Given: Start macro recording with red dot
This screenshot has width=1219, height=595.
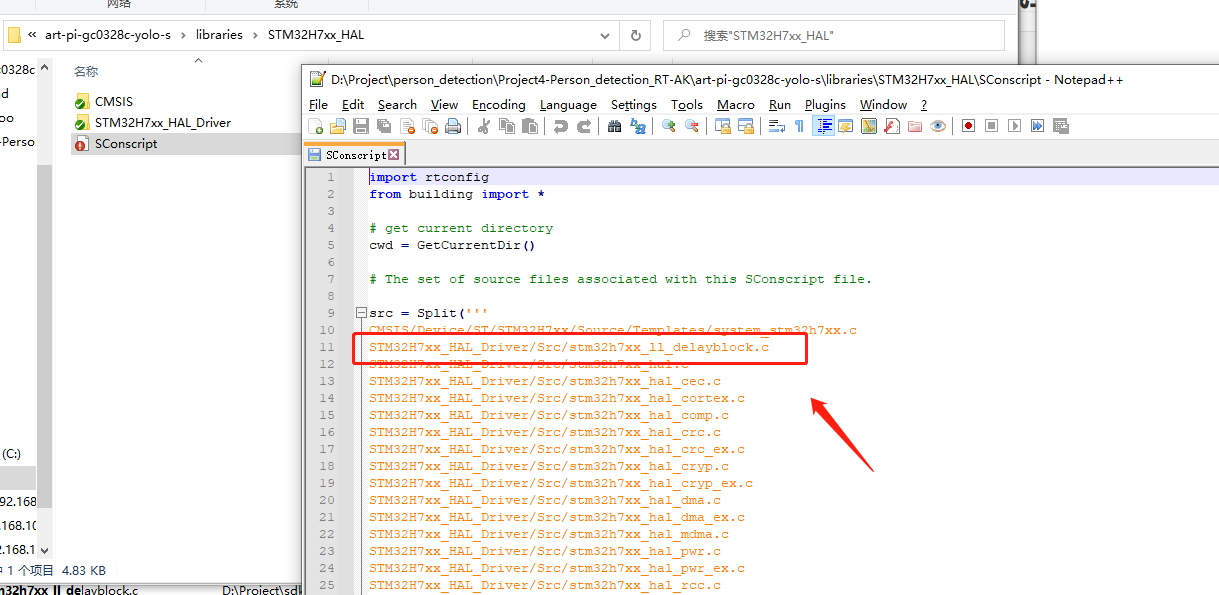Looking at the screenshot, I should click(968, 126).
